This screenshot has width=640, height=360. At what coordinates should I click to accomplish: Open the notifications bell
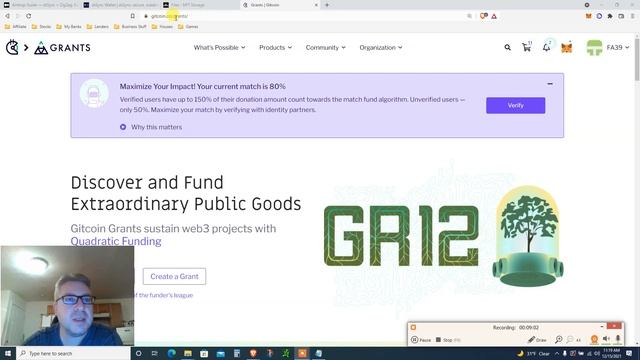(x=547, y=47)
